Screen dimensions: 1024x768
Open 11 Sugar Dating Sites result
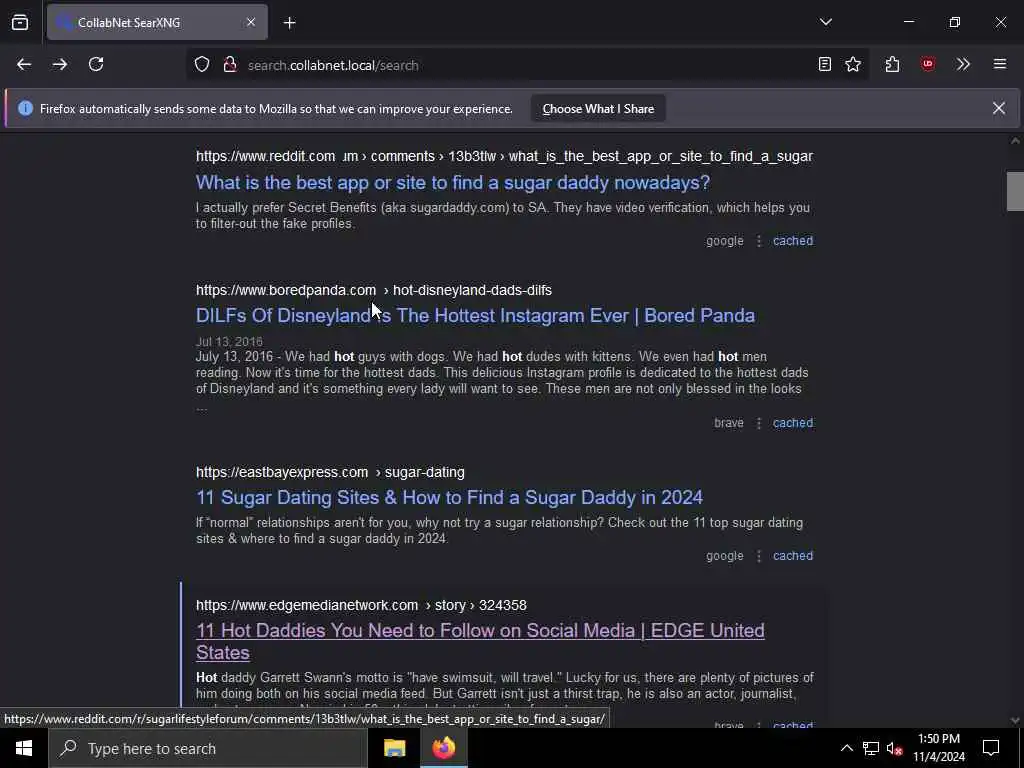449,498
